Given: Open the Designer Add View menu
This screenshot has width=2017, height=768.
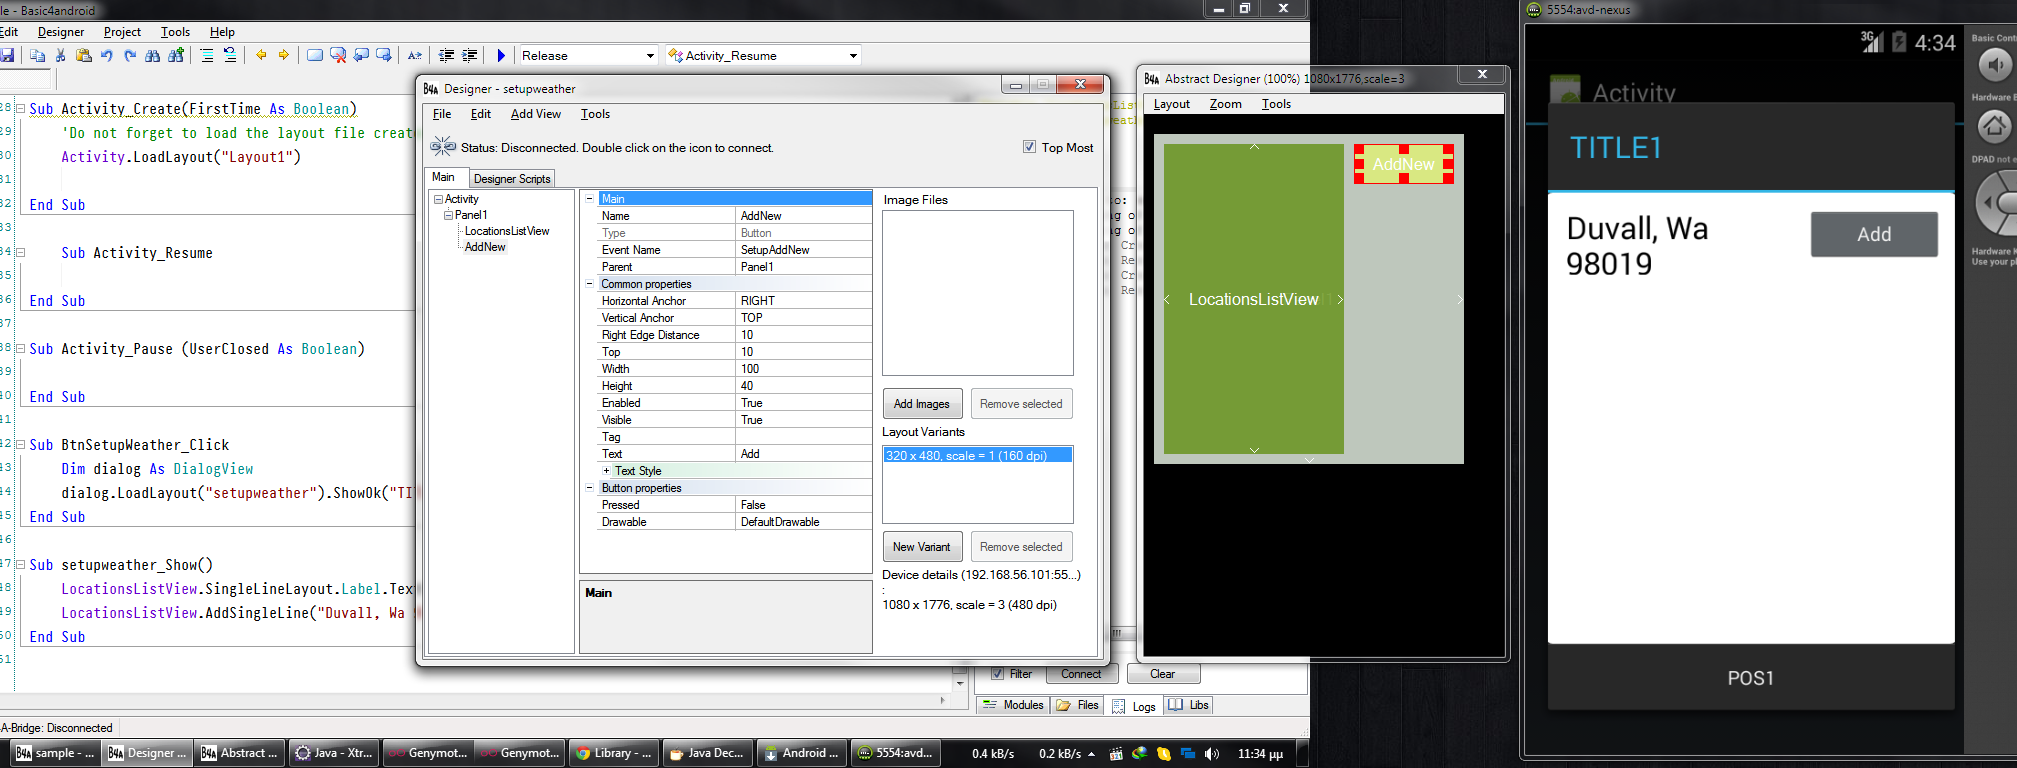Looking at the screenshot, I should 536,114.
